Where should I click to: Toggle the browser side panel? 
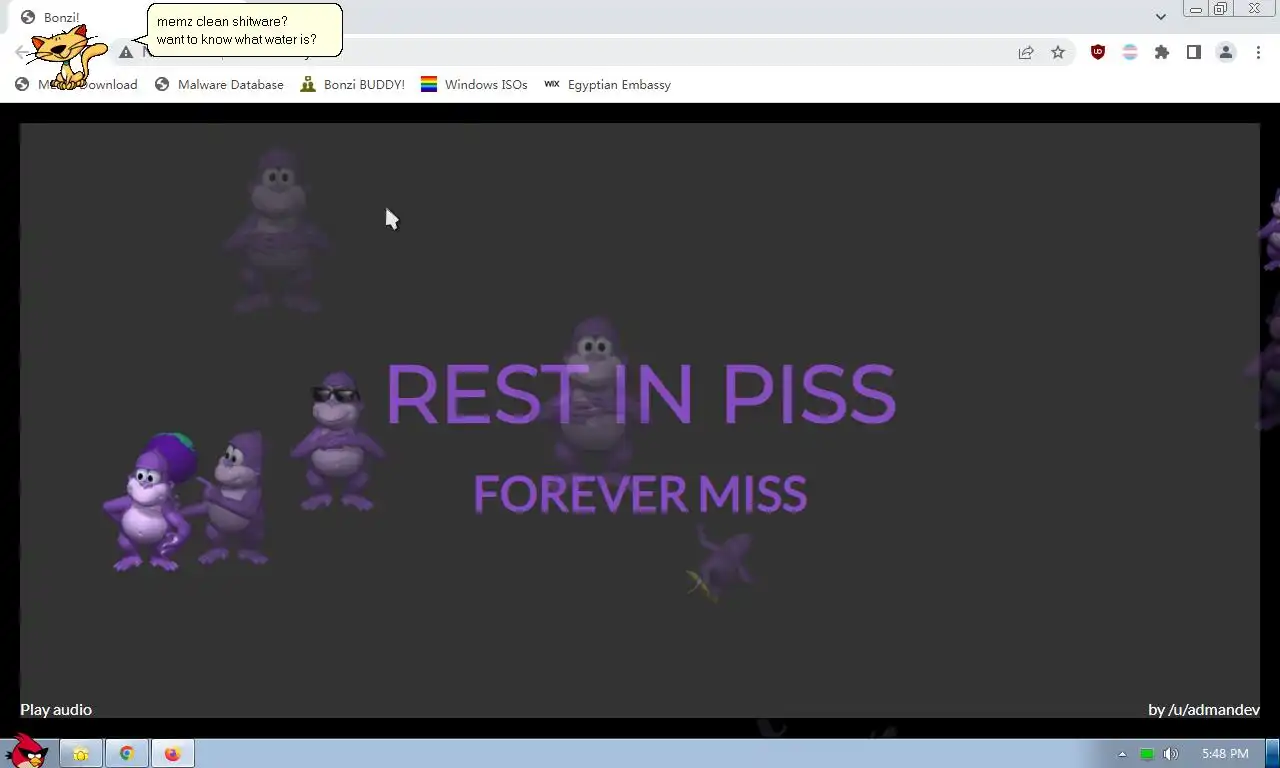coord(1194,53)
